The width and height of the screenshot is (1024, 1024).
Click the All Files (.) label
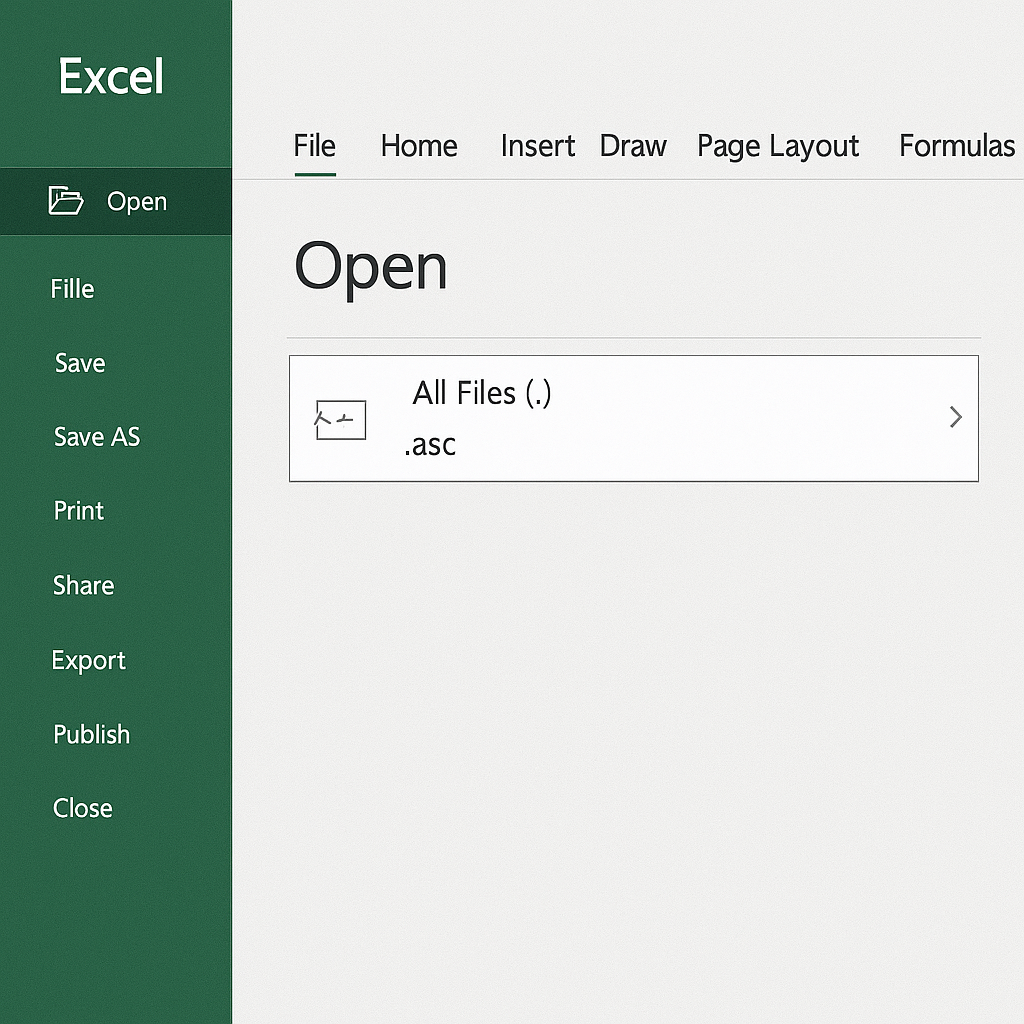click(x=482, y=393)
